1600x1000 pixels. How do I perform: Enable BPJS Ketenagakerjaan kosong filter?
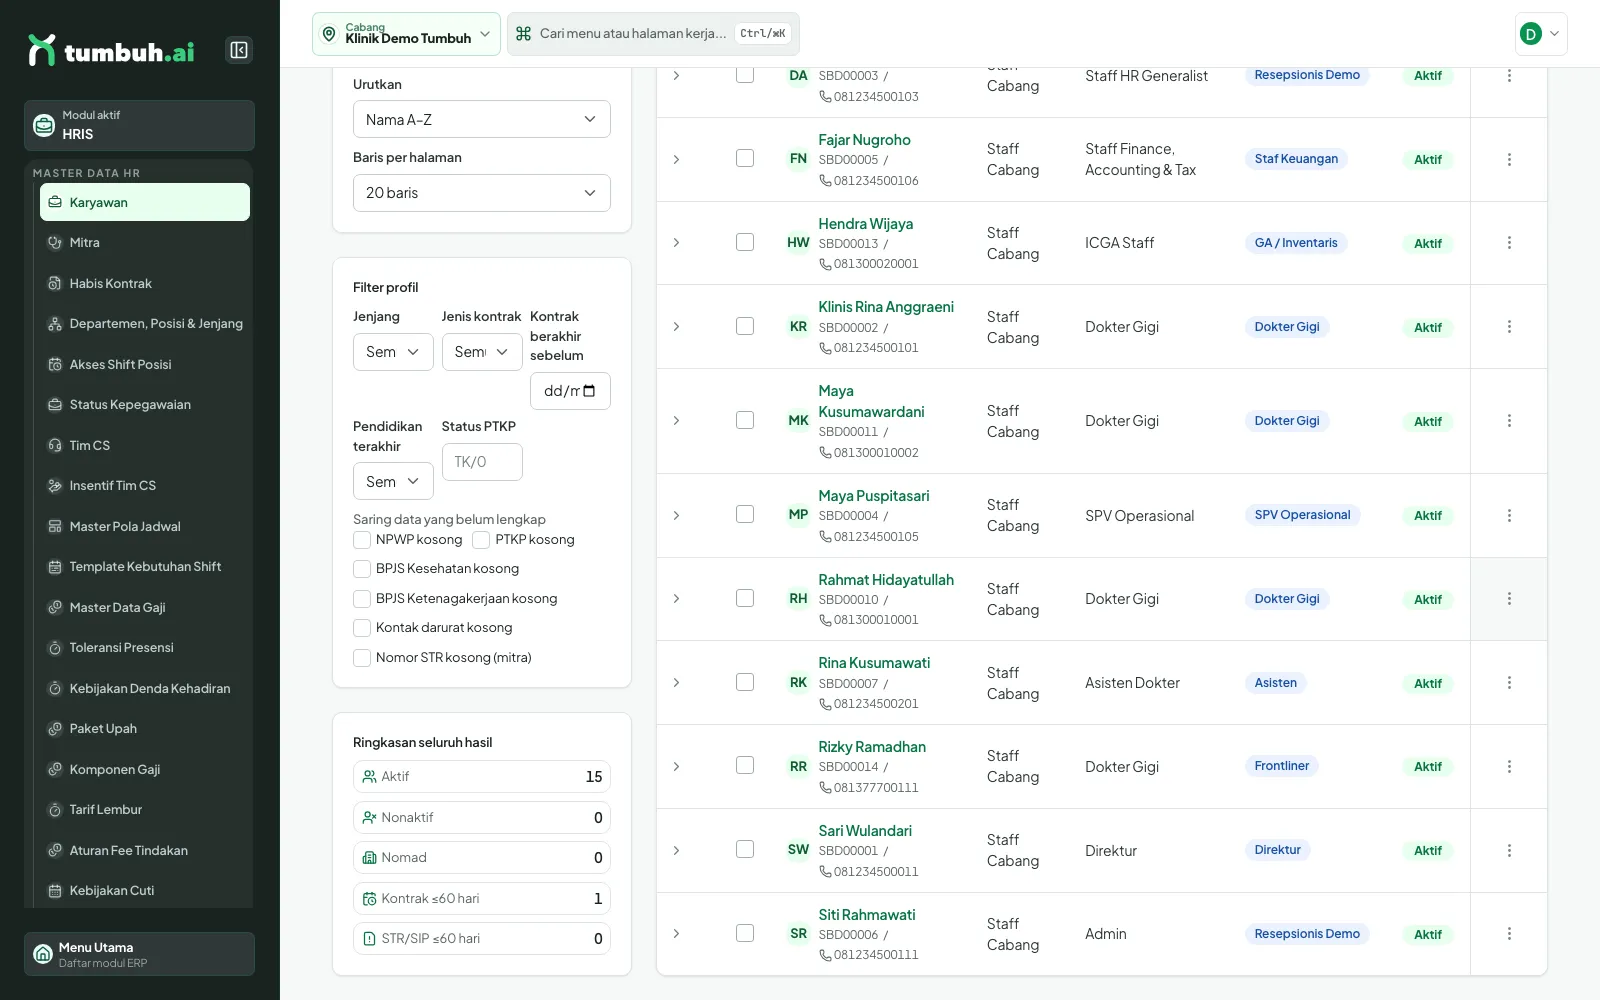tap(362, 599)
